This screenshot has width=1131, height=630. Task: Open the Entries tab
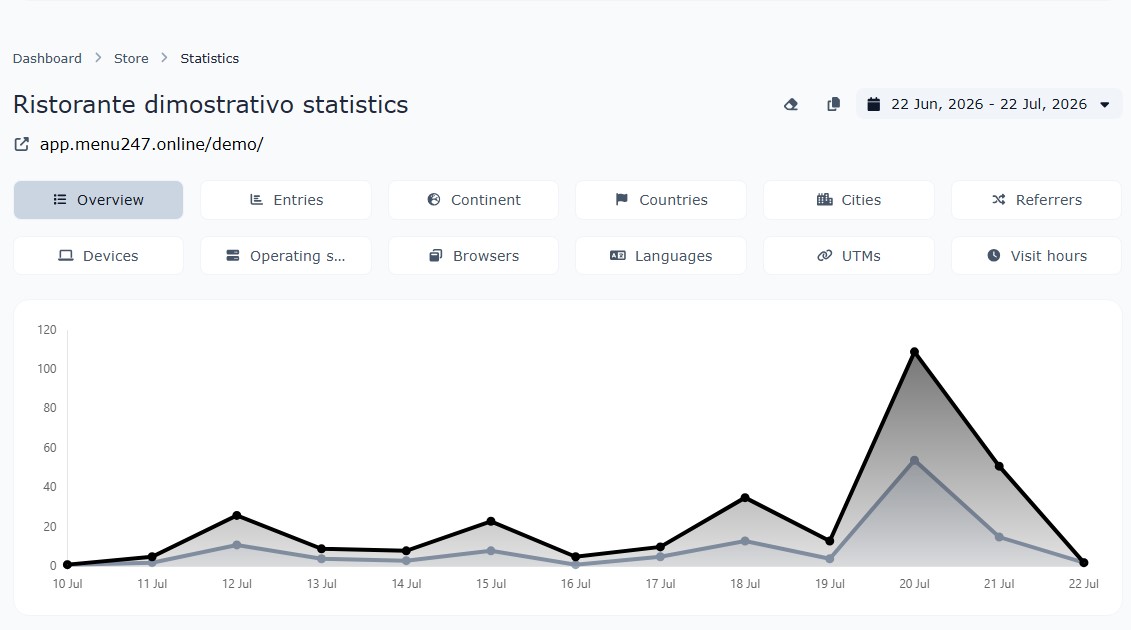[x=286, y=200]
